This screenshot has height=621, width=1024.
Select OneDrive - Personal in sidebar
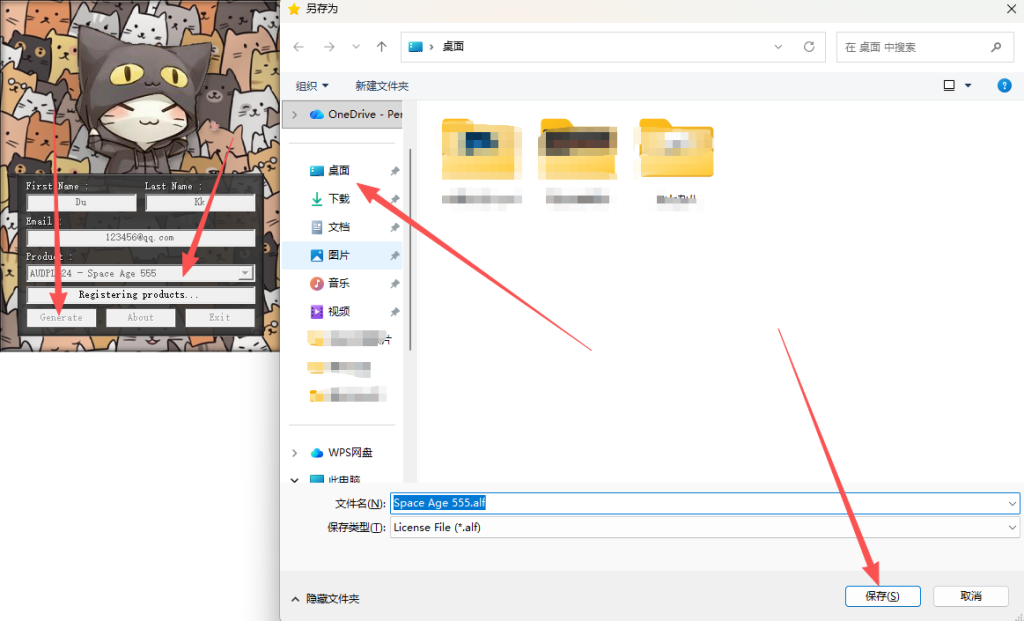tap(356, 114)
